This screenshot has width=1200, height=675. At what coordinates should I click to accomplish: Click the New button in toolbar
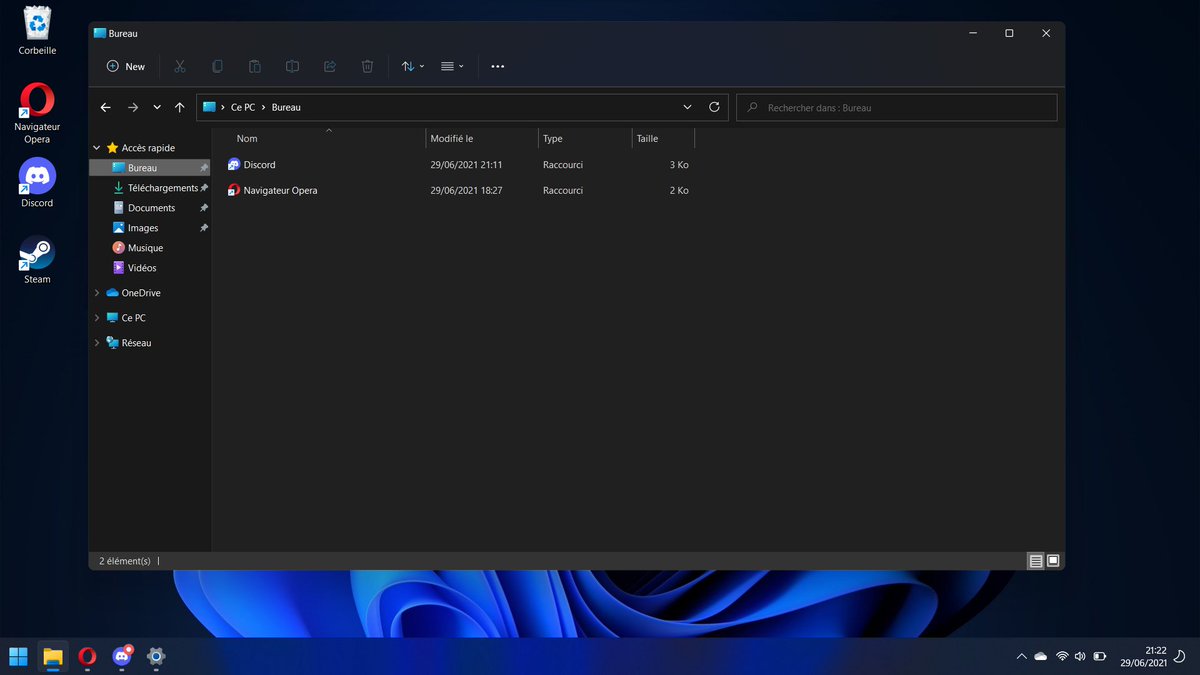click(126, 66)
